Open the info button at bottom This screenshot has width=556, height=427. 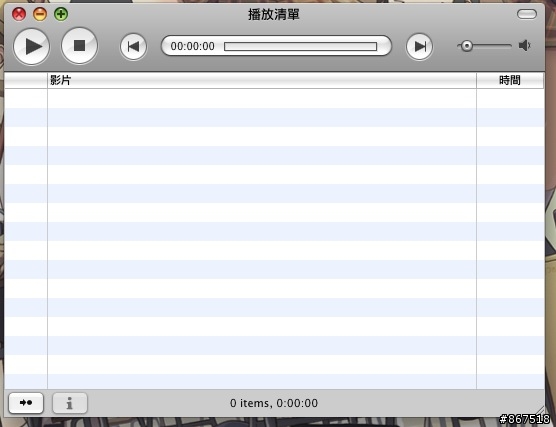(70, 403)
